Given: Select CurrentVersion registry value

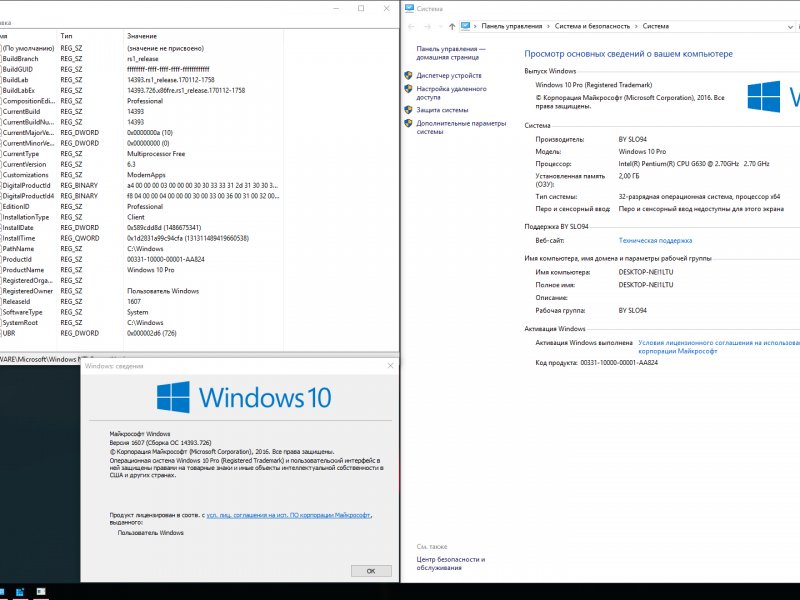Looking at the screenshot, I should click(x=24, y=164).
